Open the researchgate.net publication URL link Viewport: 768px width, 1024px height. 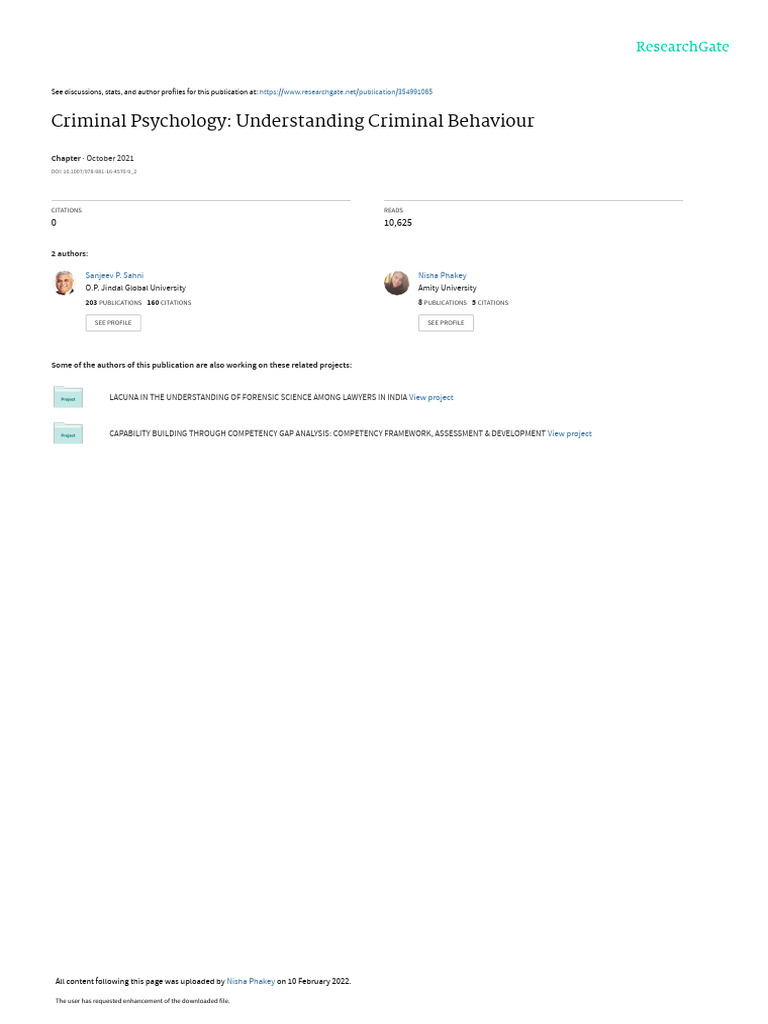tap(345, 92)
